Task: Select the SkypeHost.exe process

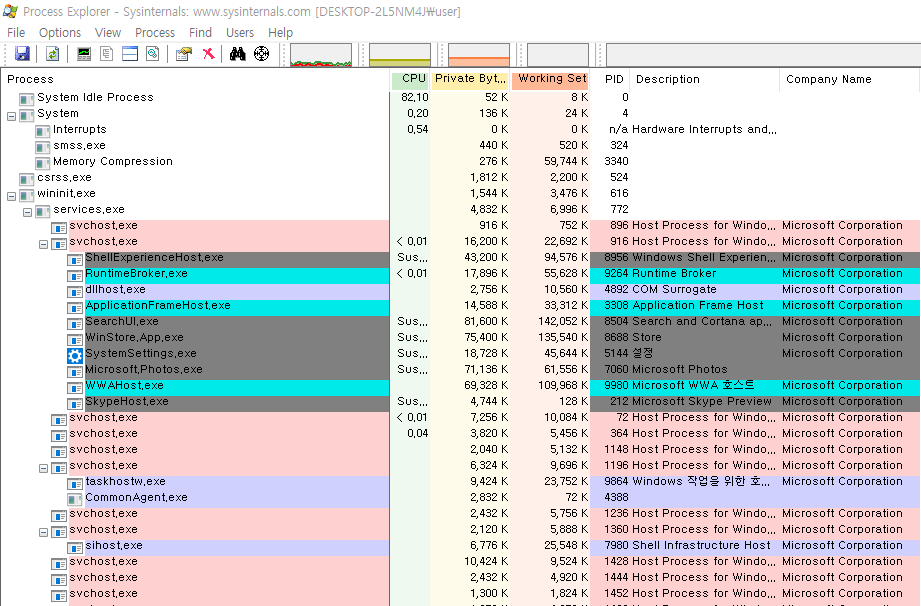Action: (x=127, y=402)
